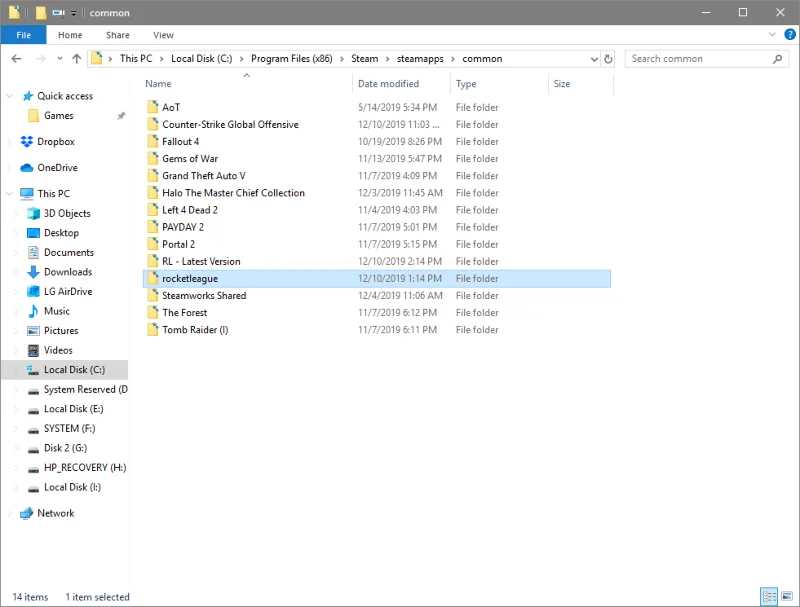Select the AoT folder icon

[x=153, y=107]
